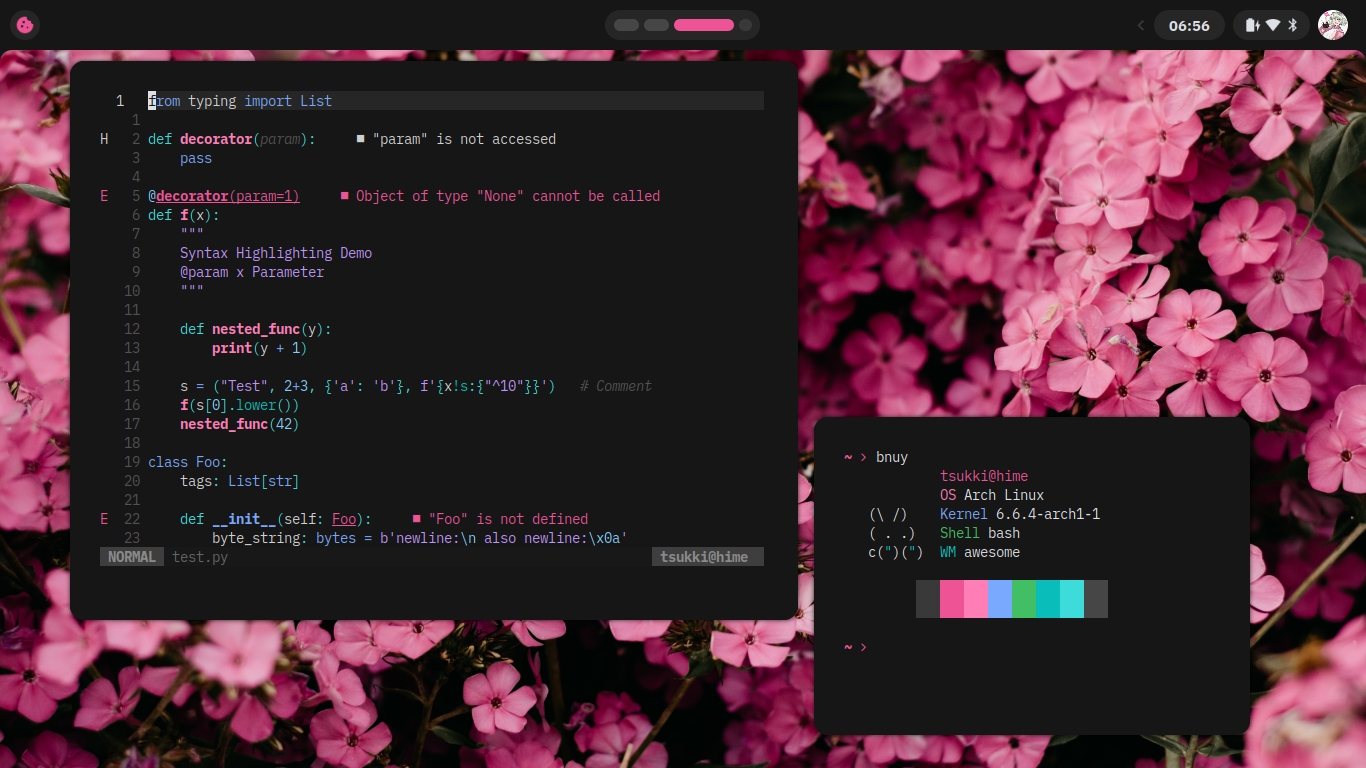This screenshot has width=1366, height=768.
Task: Expand the chevron arrow left of the clock
Action: click(x=1140, y=25)
